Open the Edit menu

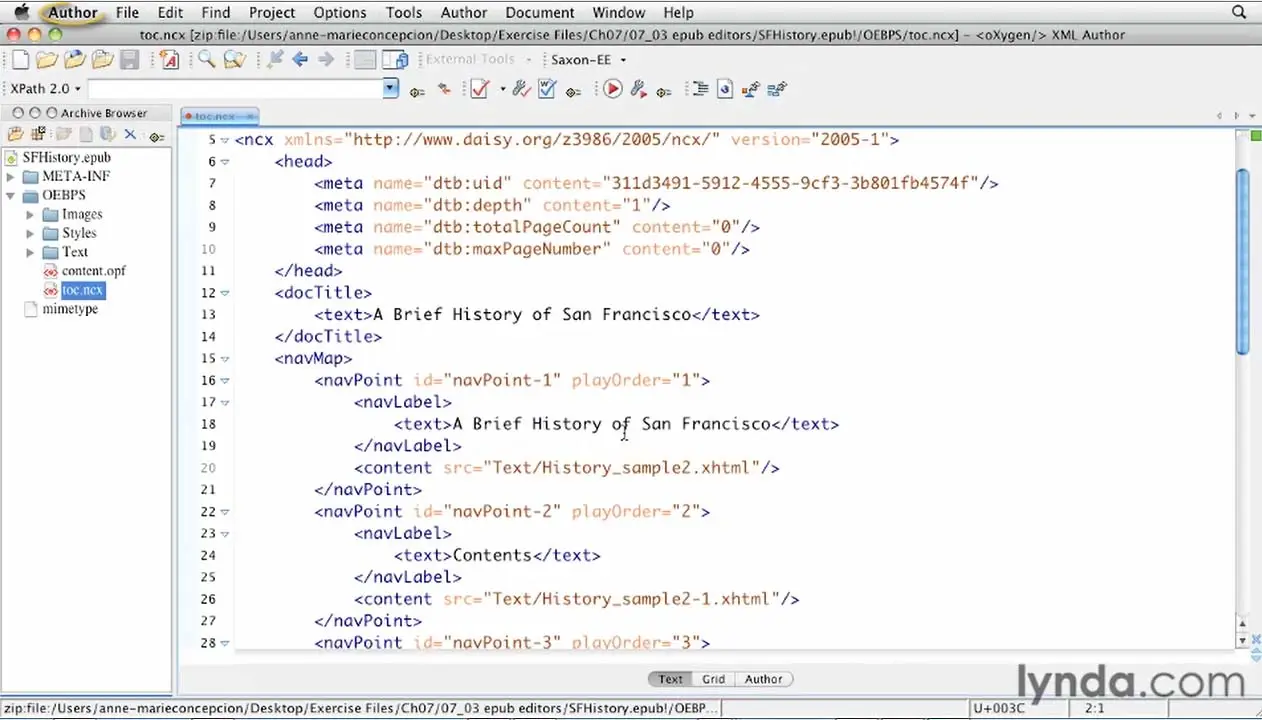pyautogui.click(x=170, y=12)
